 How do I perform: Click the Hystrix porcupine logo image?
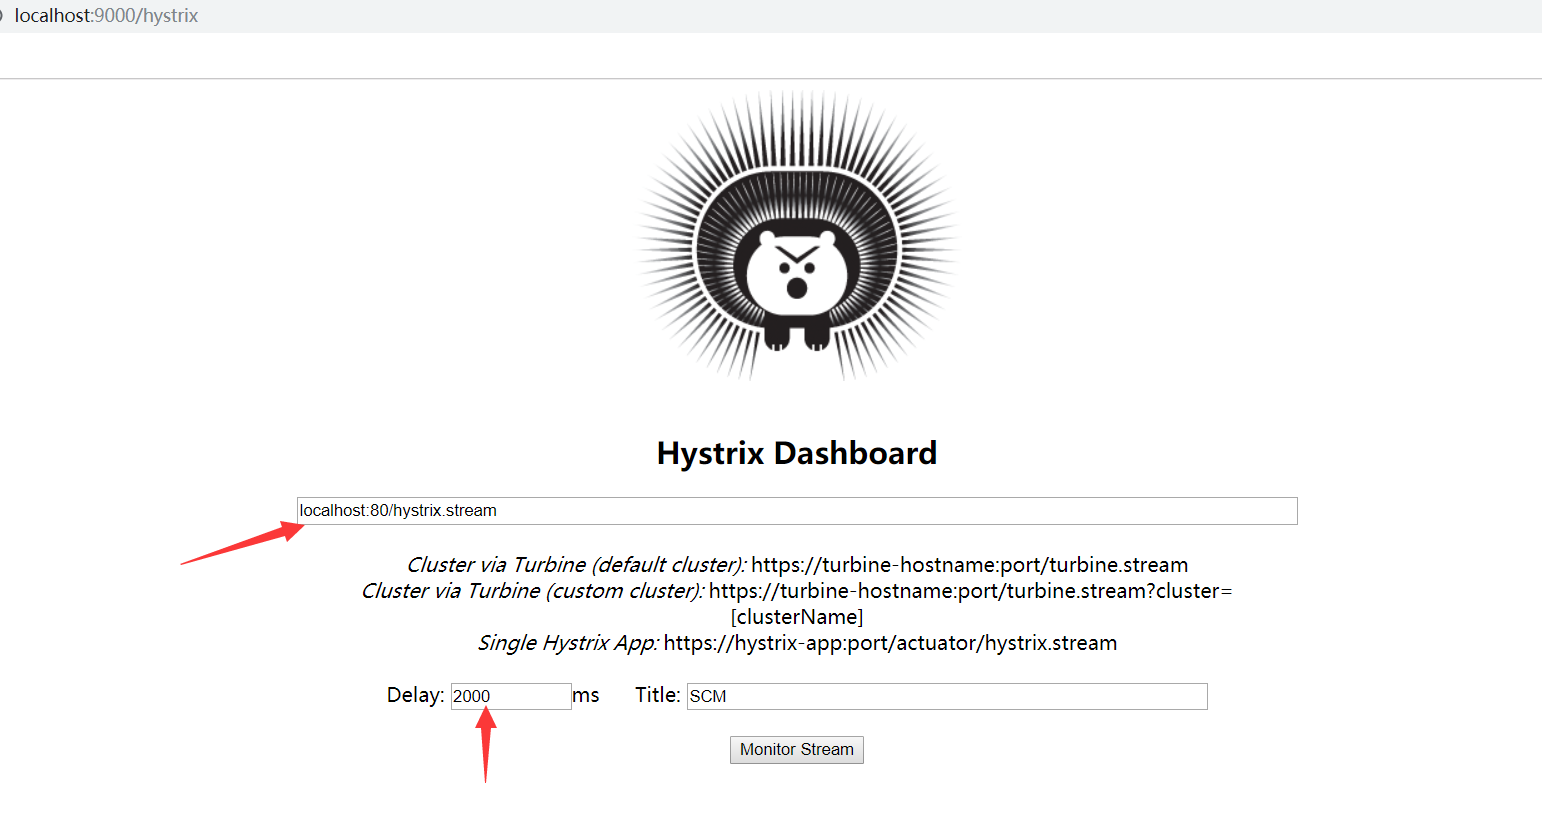tap(797, 236)
